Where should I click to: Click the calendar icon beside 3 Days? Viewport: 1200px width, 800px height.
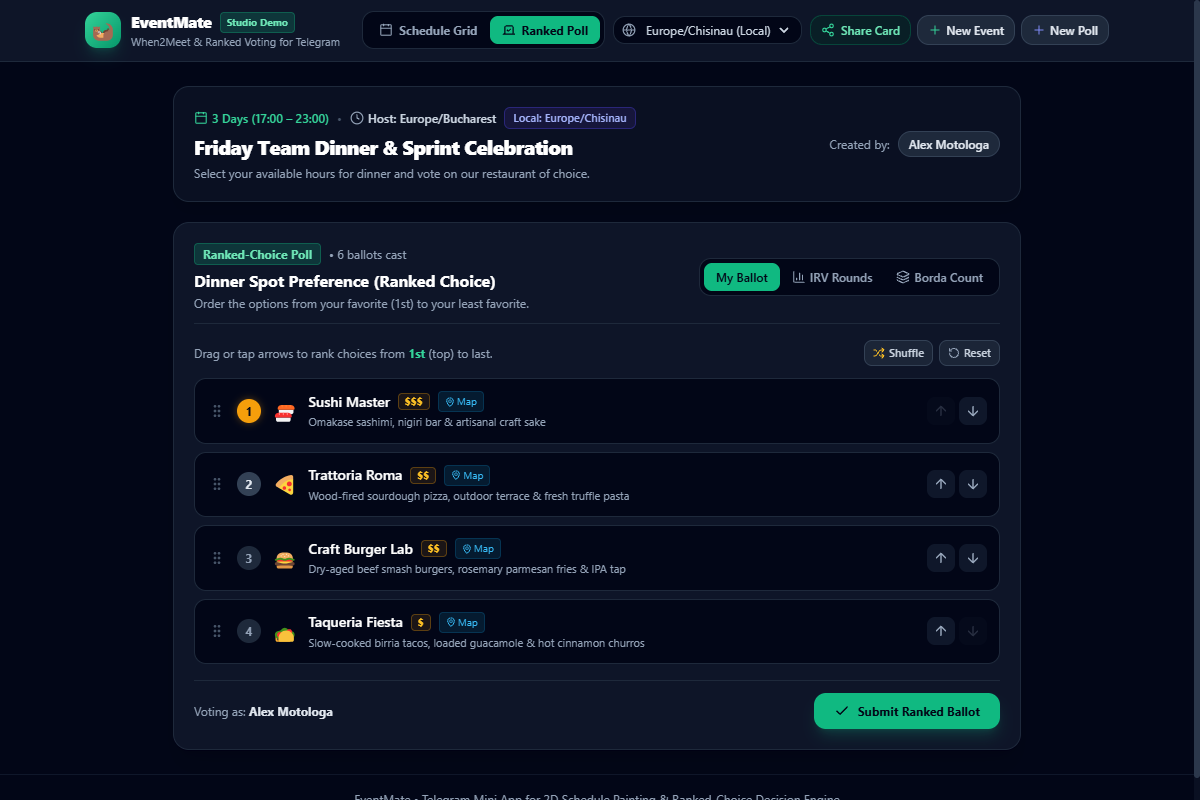point(200,118)
